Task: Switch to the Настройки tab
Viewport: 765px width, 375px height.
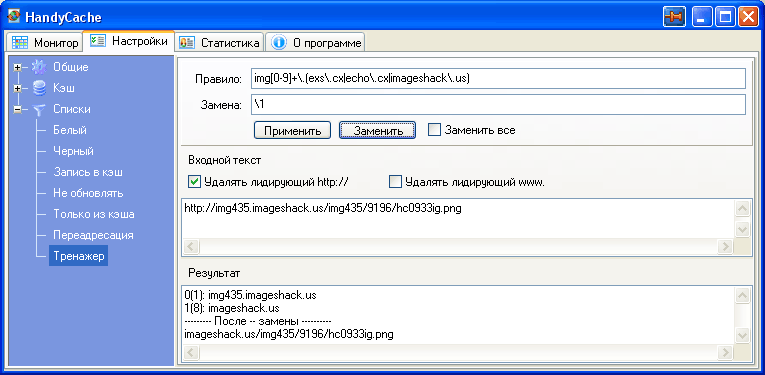Action: point(128,41)
